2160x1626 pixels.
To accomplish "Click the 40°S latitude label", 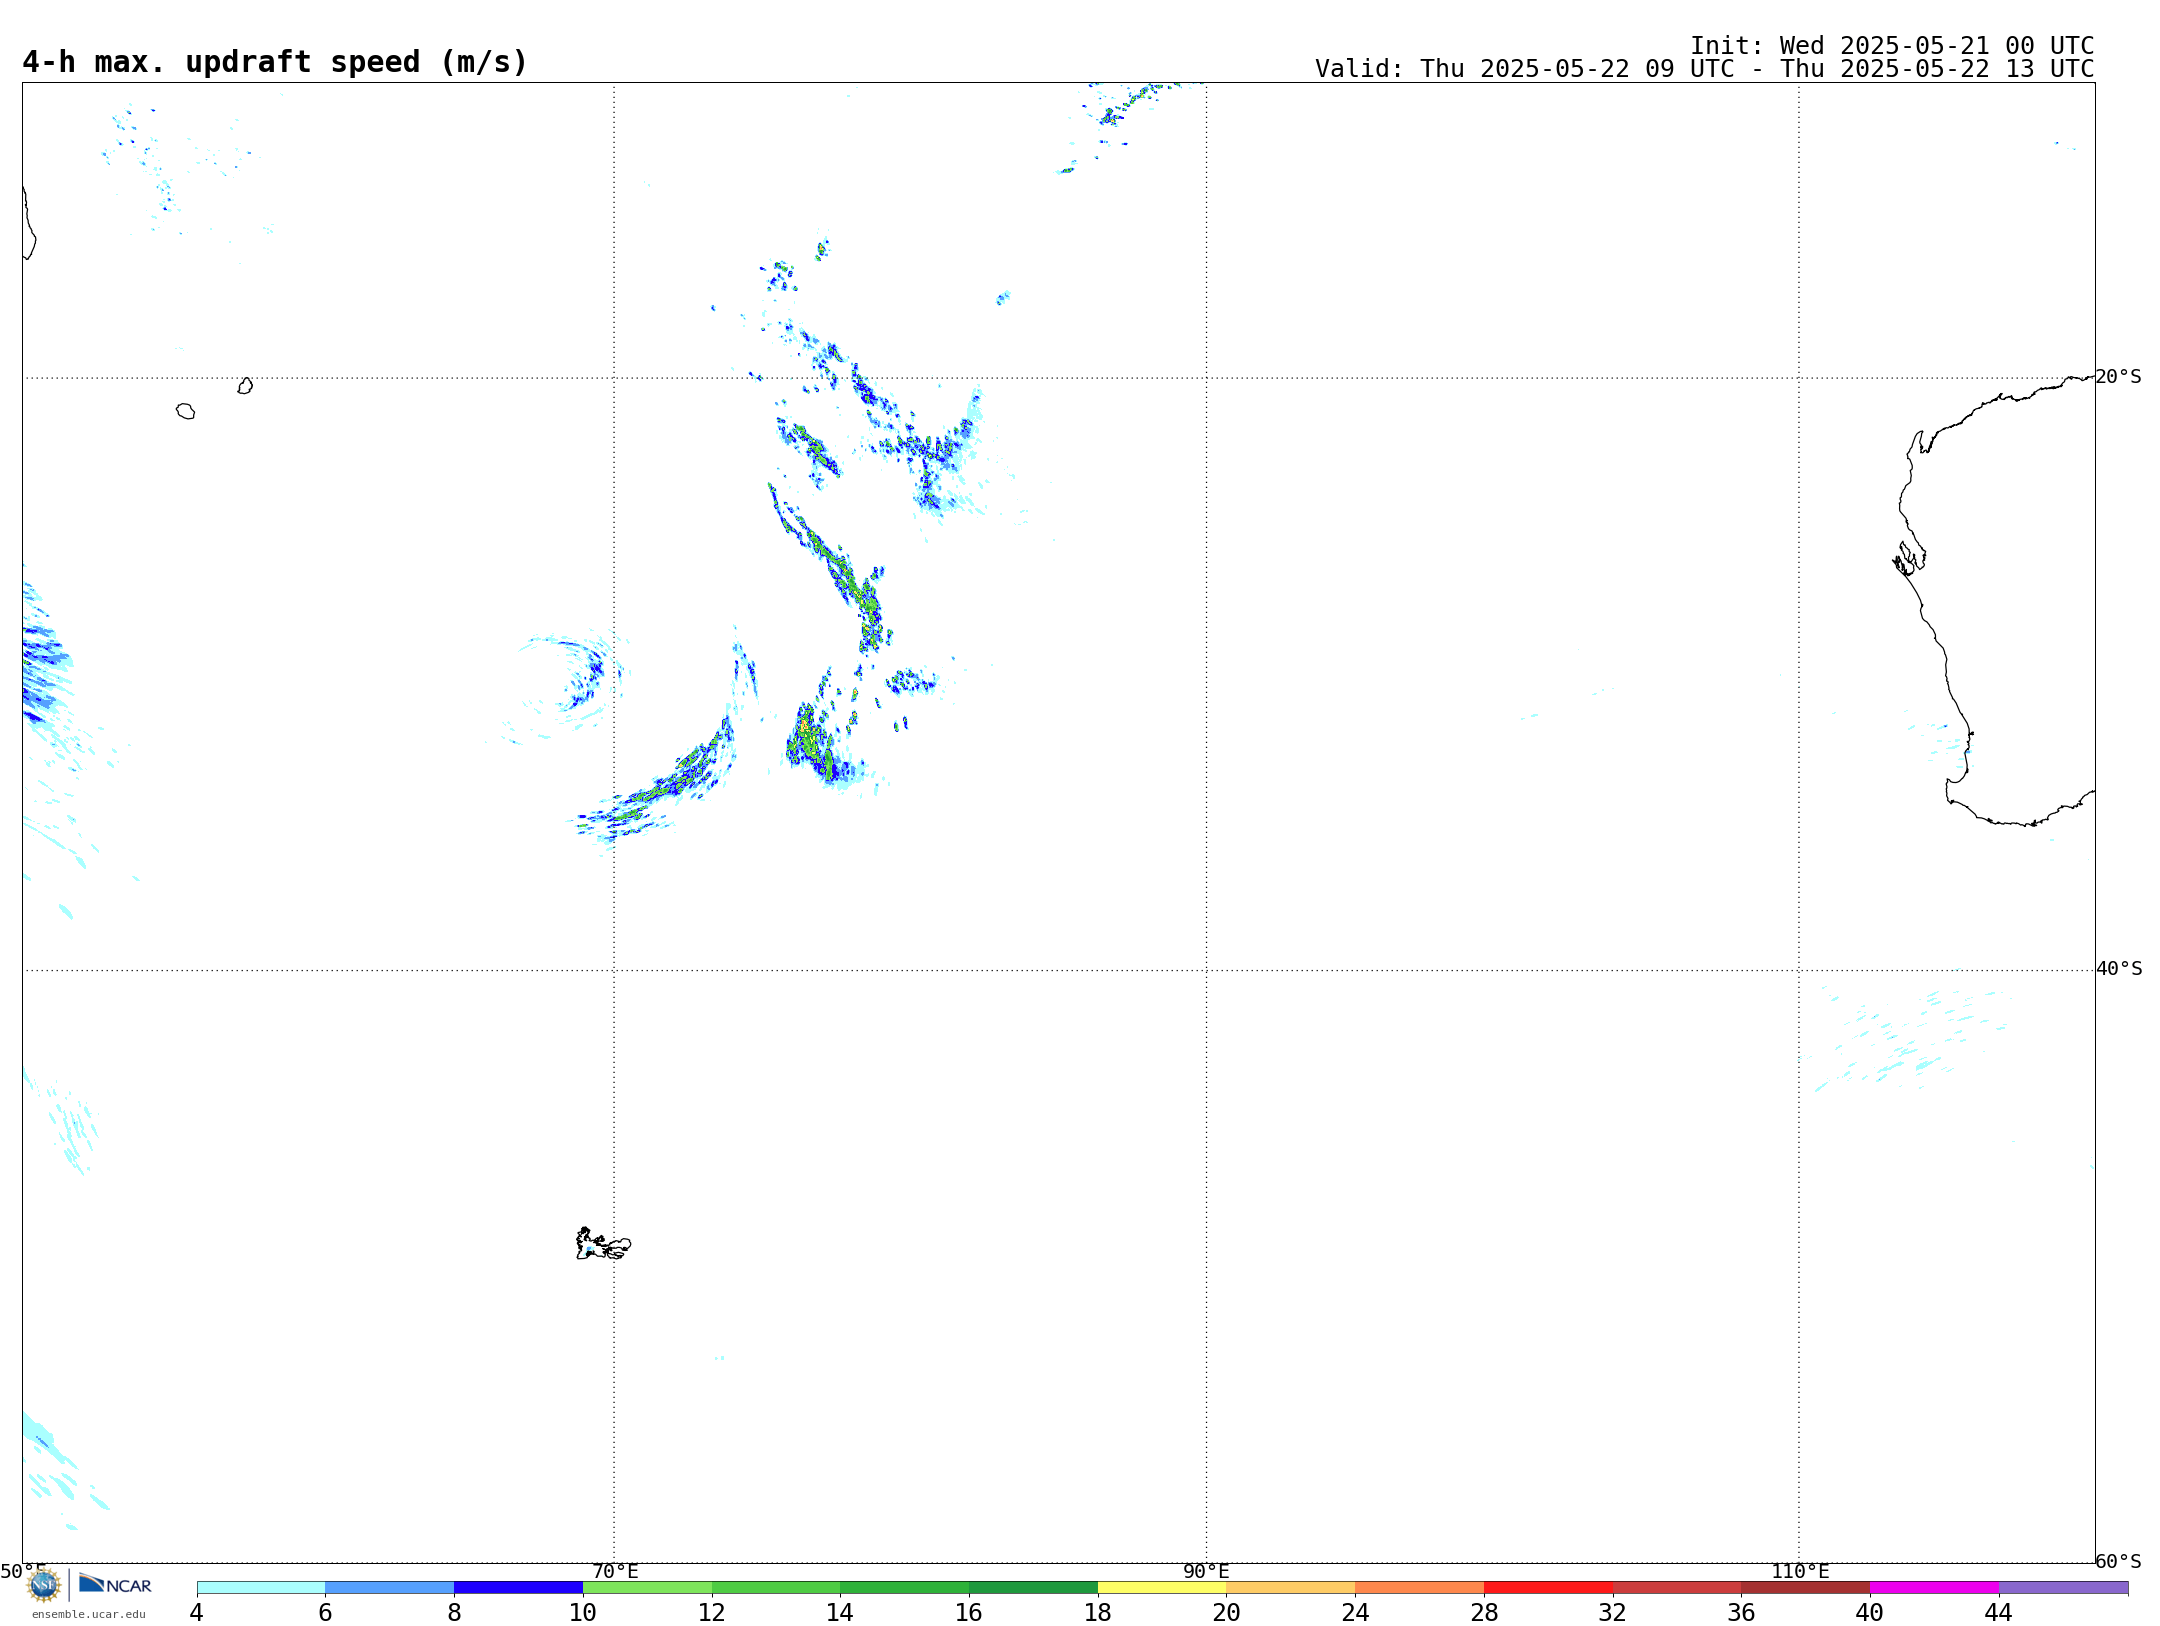I will click(x=2119, y=969).
